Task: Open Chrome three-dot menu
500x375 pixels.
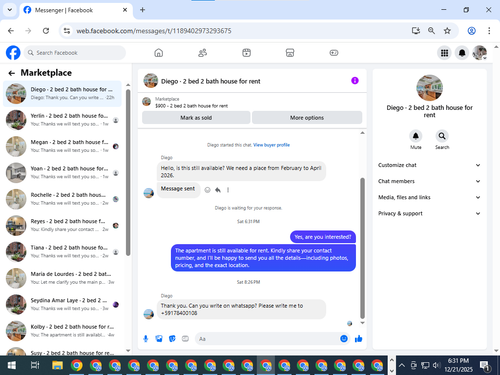Action: 489,31
